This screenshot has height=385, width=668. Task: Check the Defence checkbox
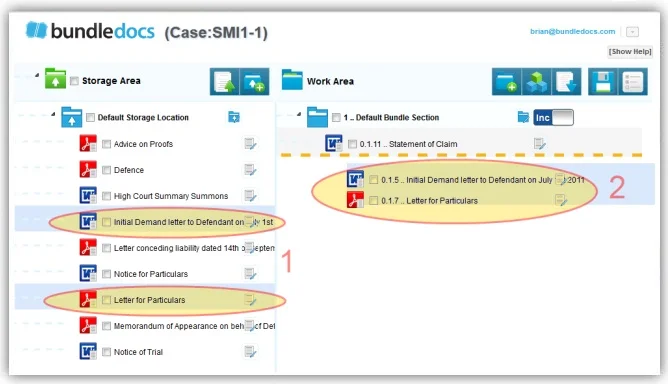point(107,170)
